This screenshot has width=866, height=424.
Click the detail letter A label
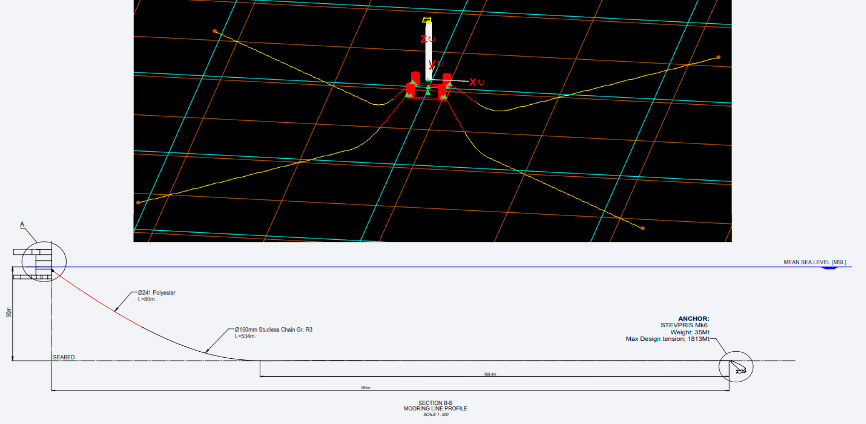[21, 226]
